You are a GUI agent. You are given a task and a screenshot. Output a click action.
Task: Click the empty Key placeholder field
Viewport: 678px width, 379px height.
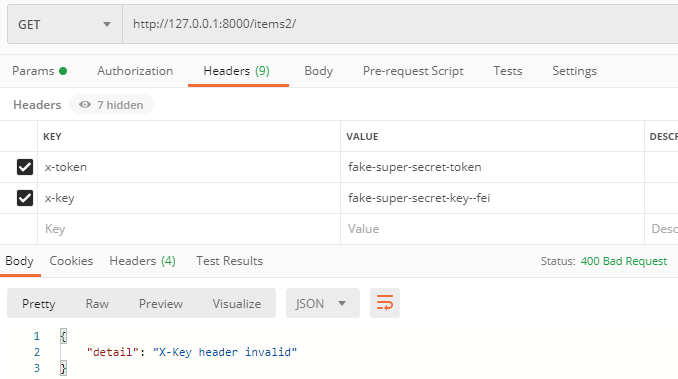(189, 229)
